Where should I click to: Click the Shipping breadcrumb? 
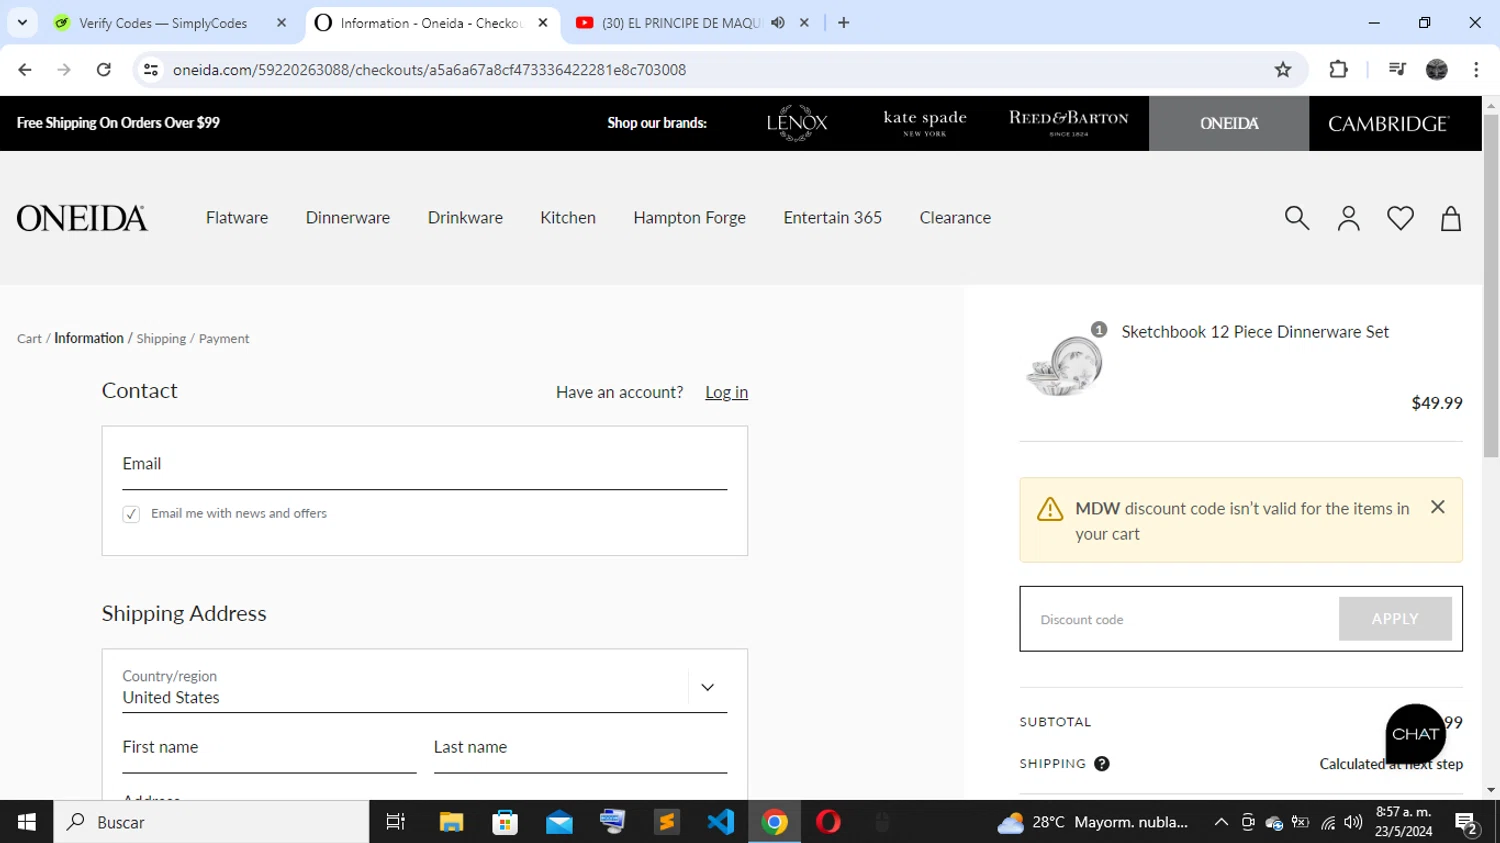click(161, 339)
